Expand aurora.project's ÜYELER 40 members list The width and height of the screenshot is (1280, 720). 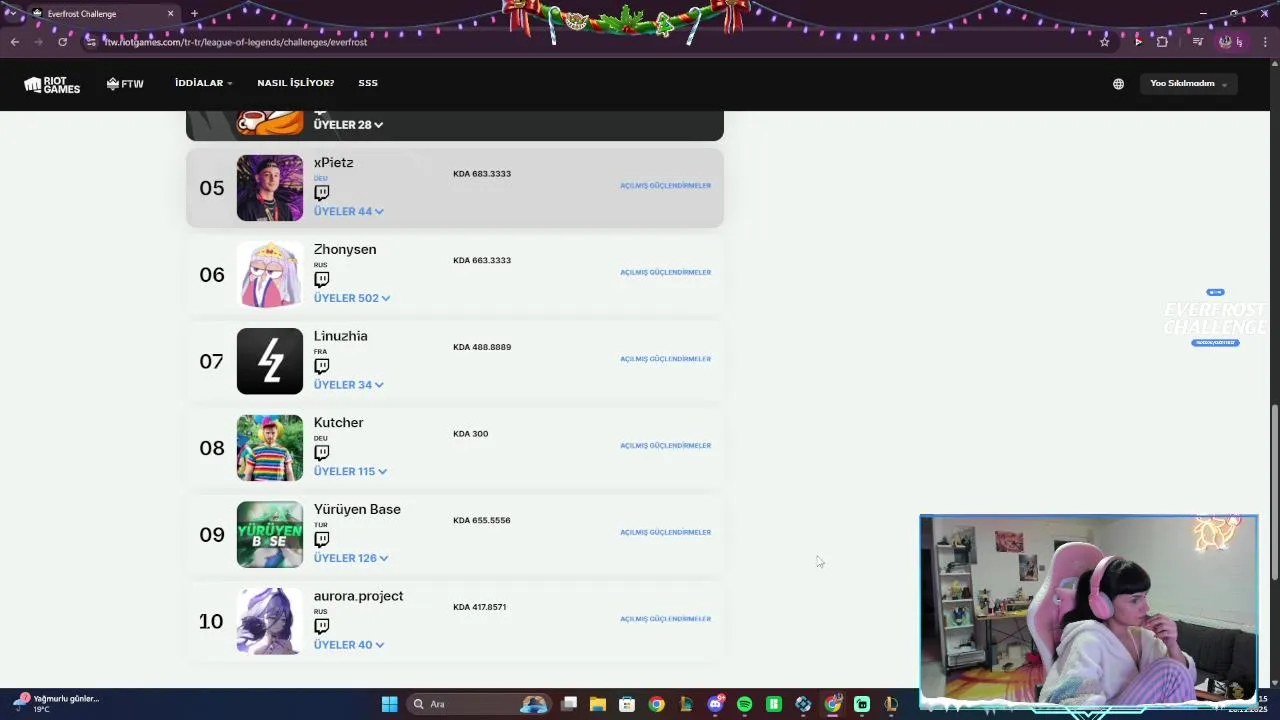[x=348, y=645]
